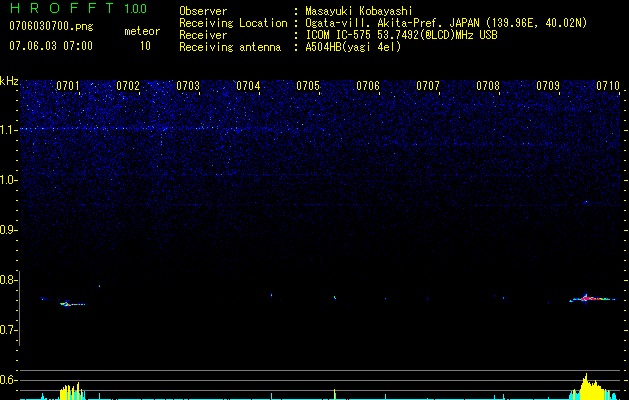Click the yellow power peak near 0710

pos(592,387)
